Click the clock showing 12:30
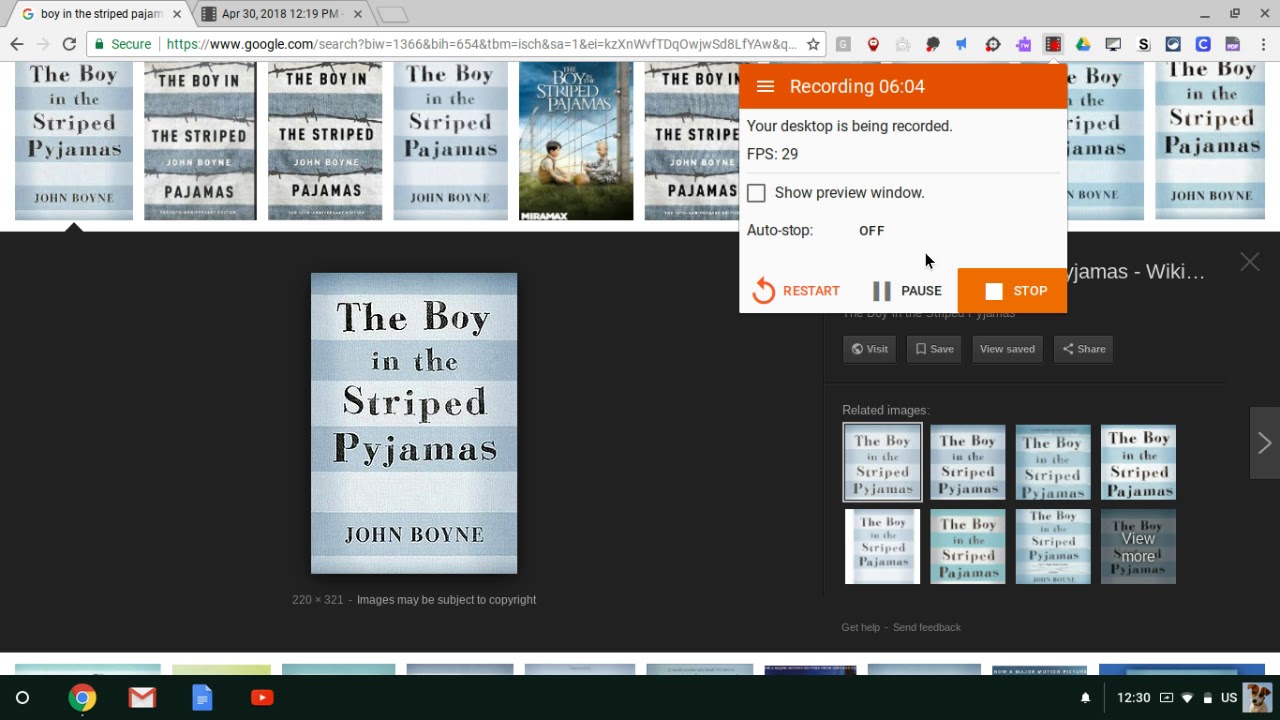1280x720 pixels. click(x=1133, y=698)
